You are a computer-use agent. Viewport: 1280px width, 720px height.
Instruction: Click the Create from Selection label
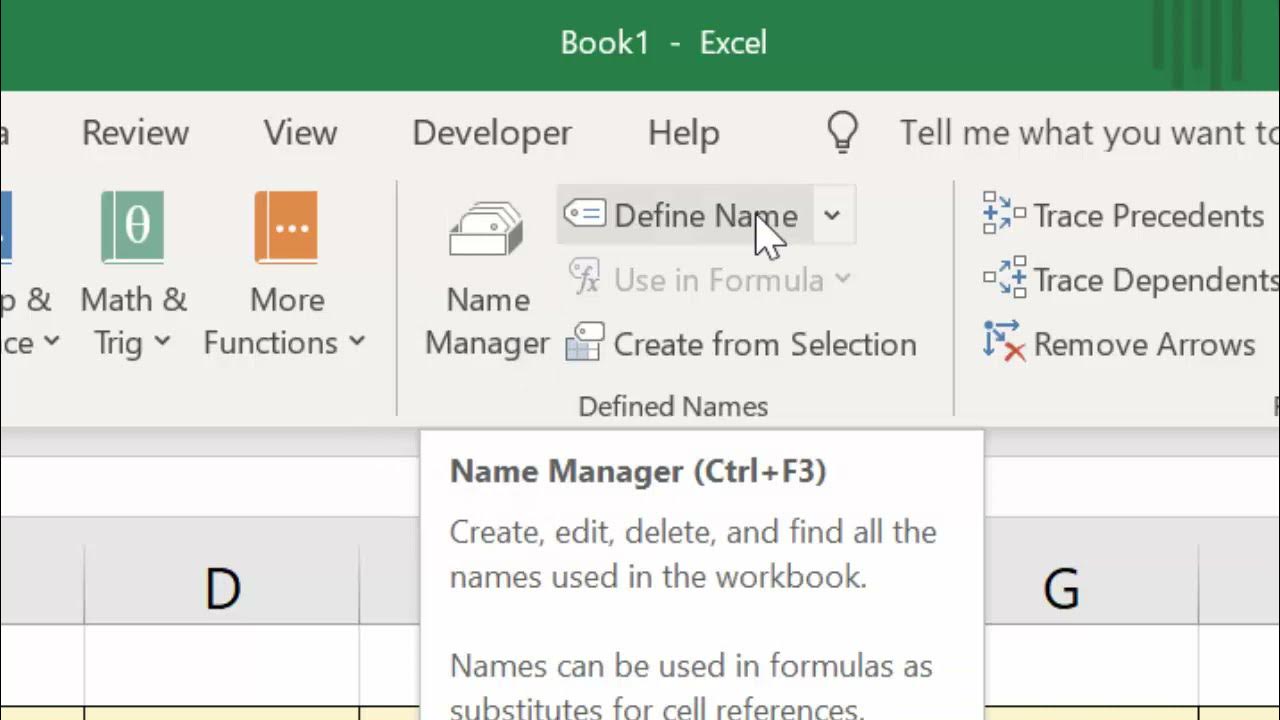click(x=764, y=344)
